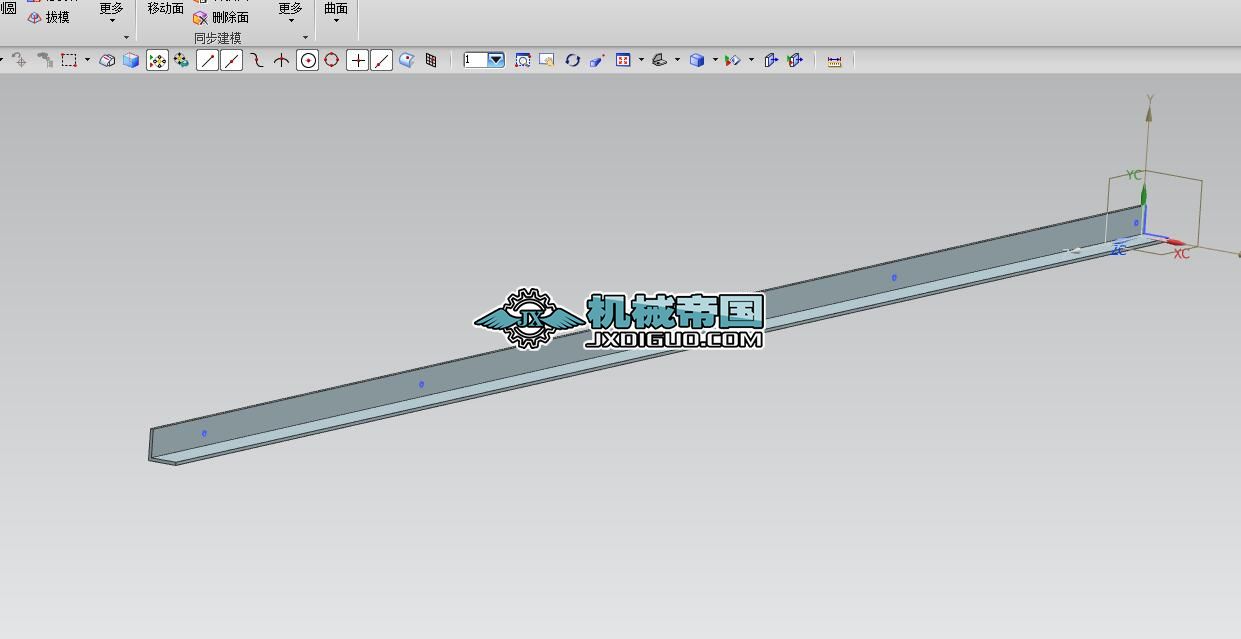Click the Zoom window icon
The image size is (1241, 639).
point(547,60)
